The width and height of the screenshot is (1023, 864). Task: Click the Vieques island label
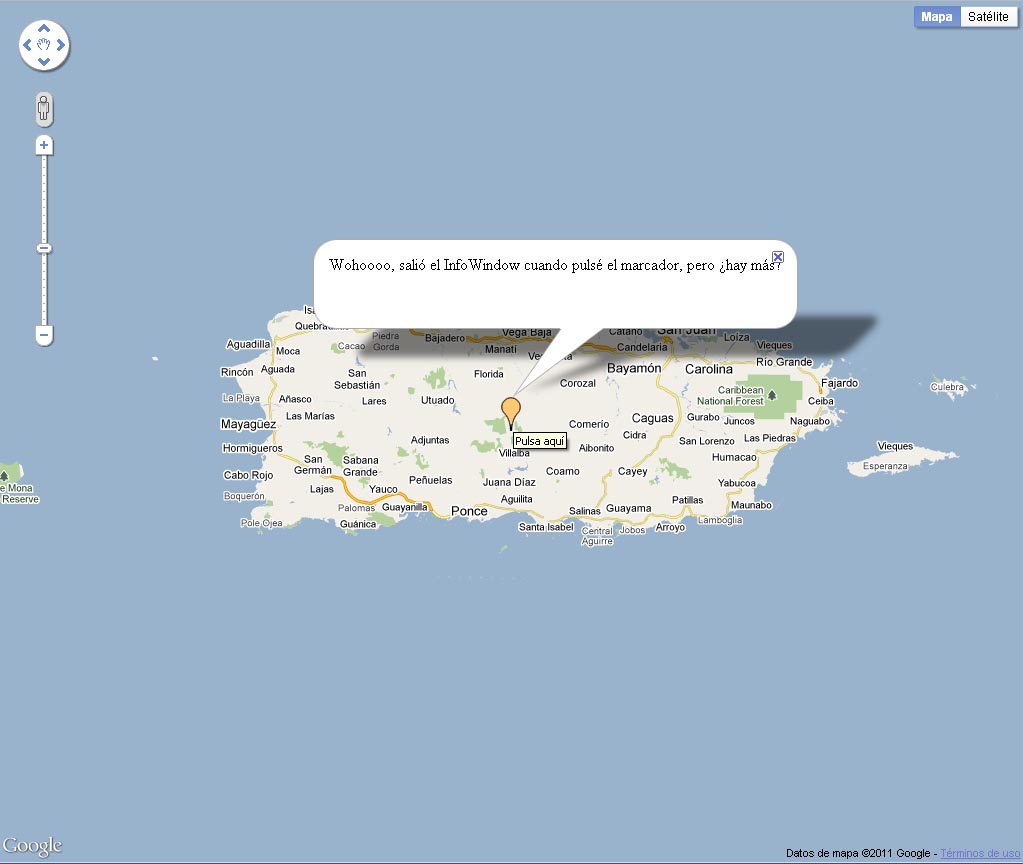click(x=895, y=446)
